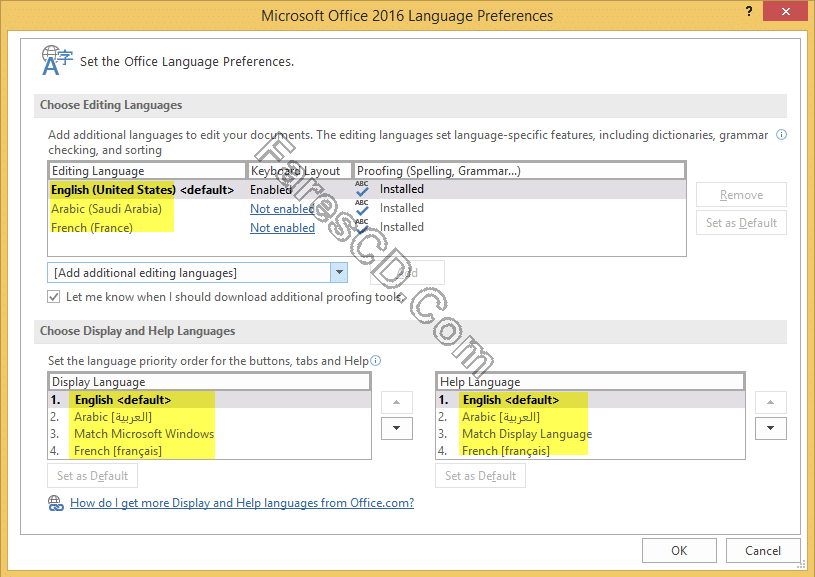The image size is (815, 577).
Task: Close the Language Preferences dialog
Action: point(785,11)
